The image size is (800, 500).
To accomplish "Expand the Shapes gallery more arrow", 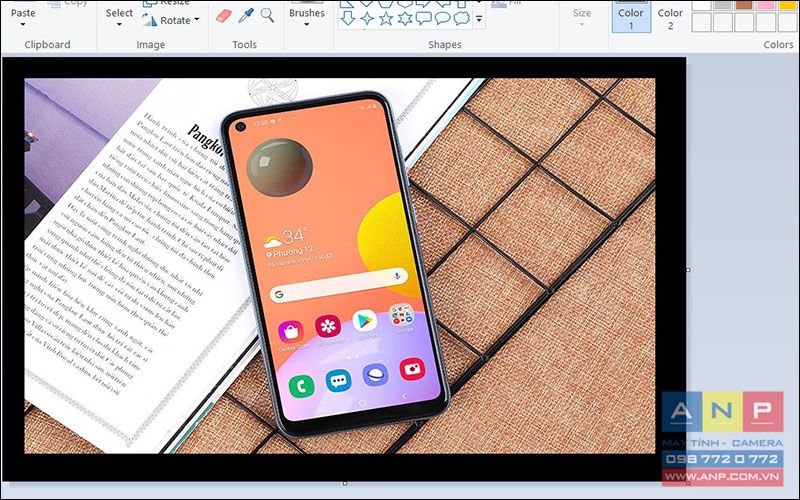I will tap(479, 19).
